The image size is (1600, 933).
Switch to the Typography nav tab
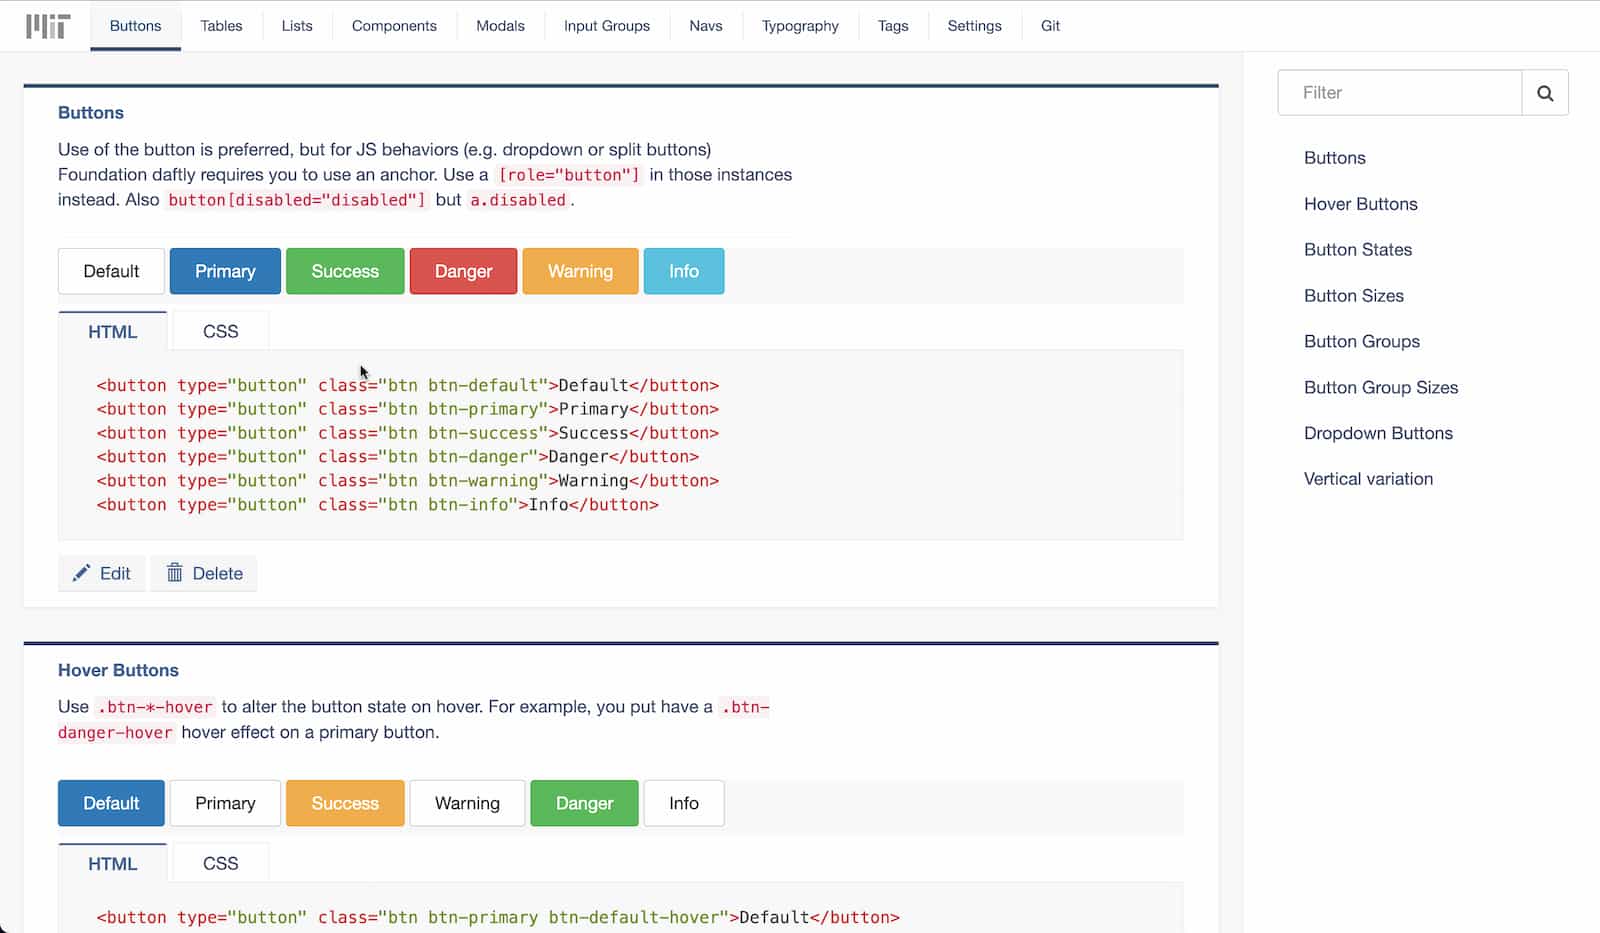[800, 26]
